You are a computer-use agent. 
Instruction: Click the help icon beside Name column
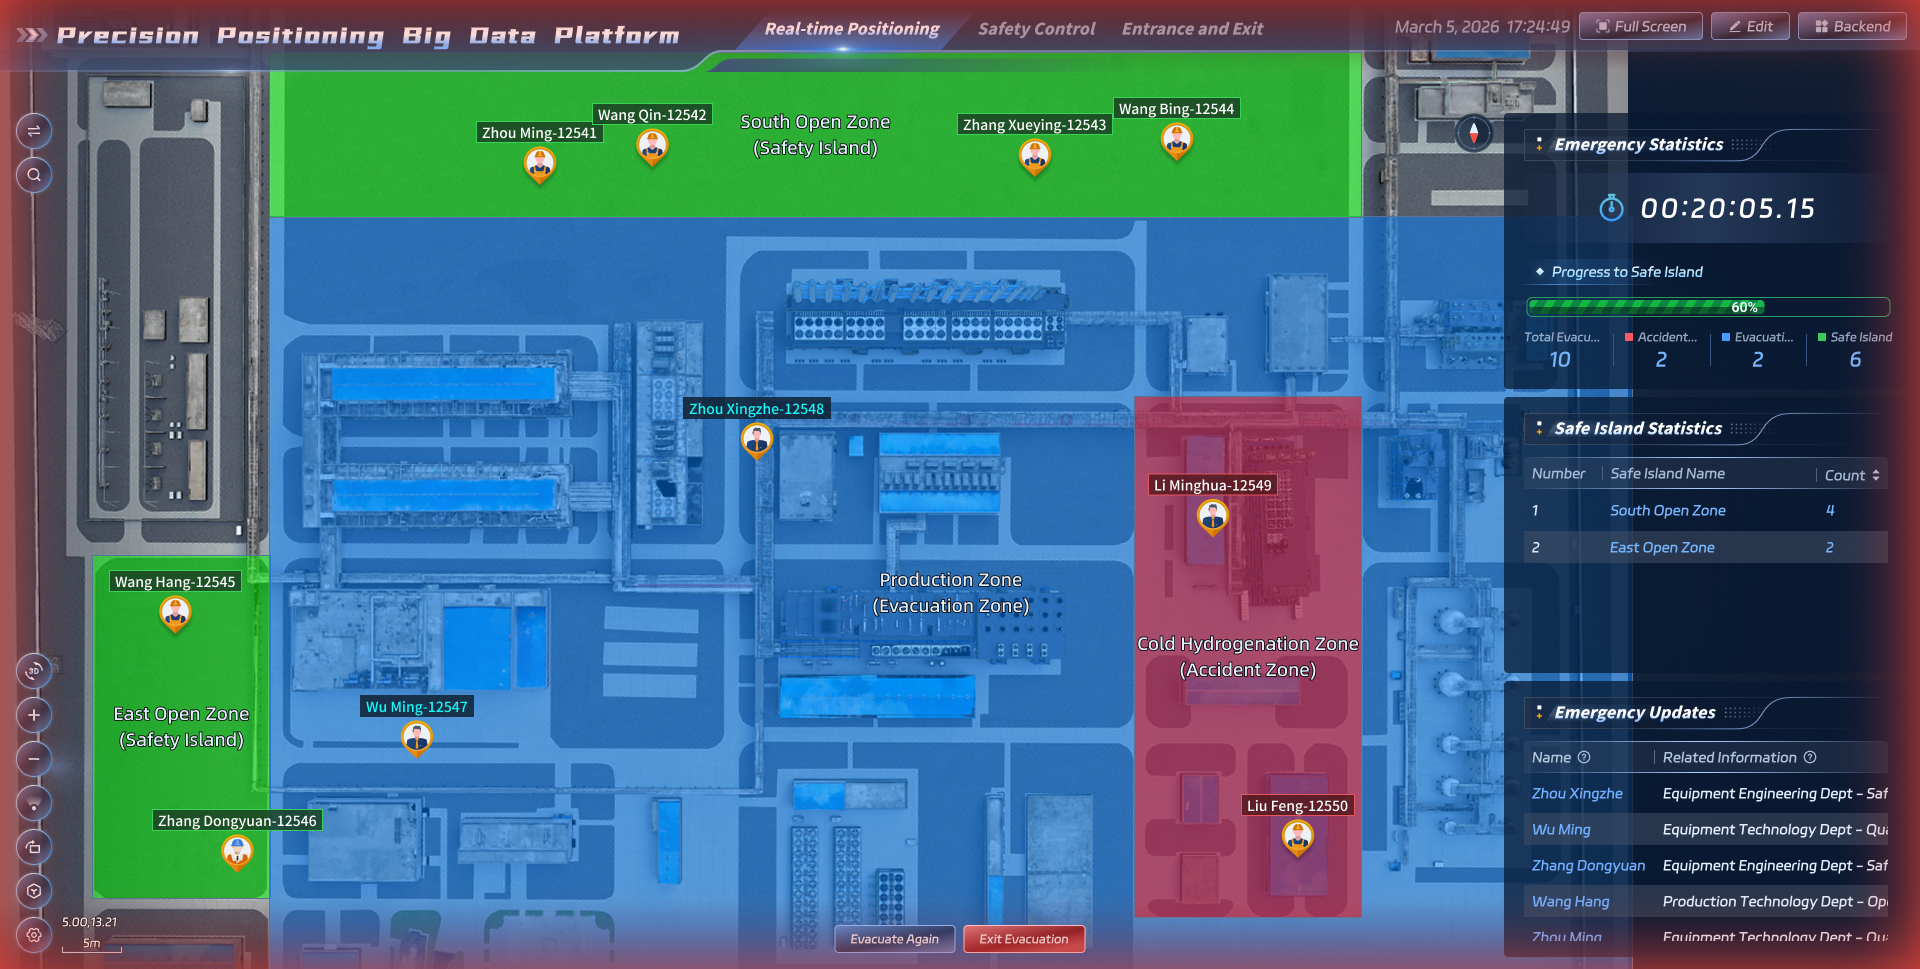[x=1584, y=757]
